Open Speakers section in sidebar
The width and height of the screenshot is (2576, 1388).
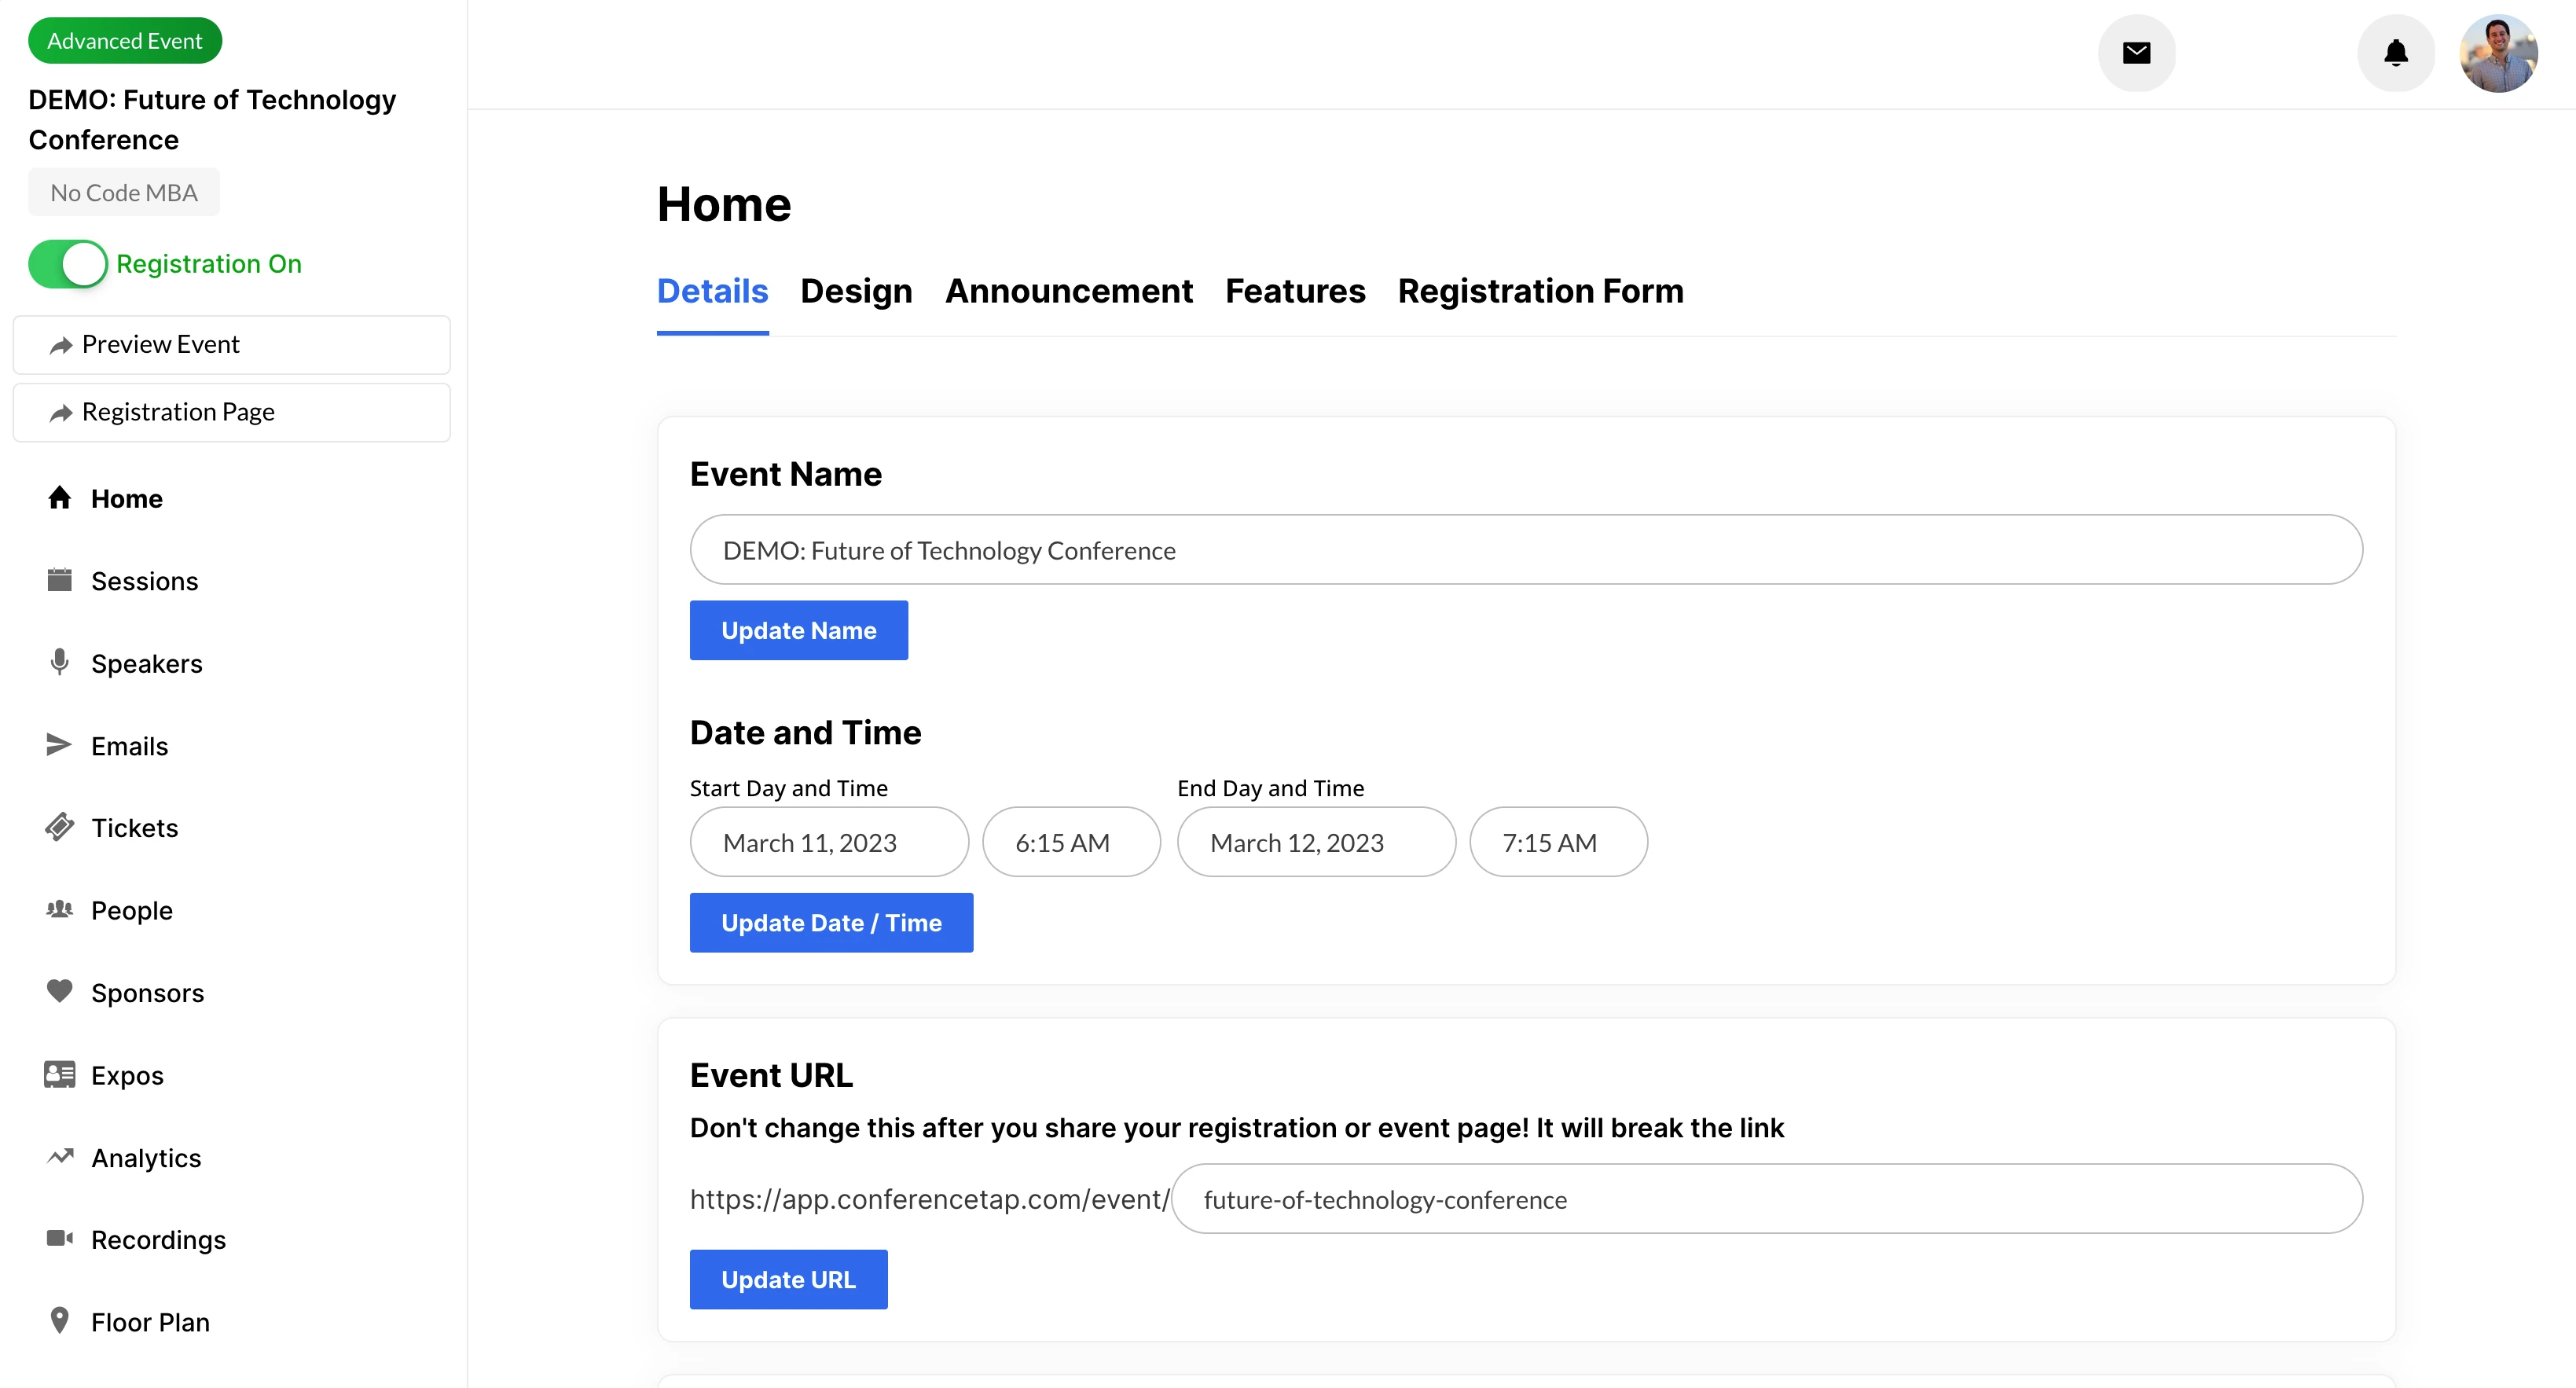[146, 663]
